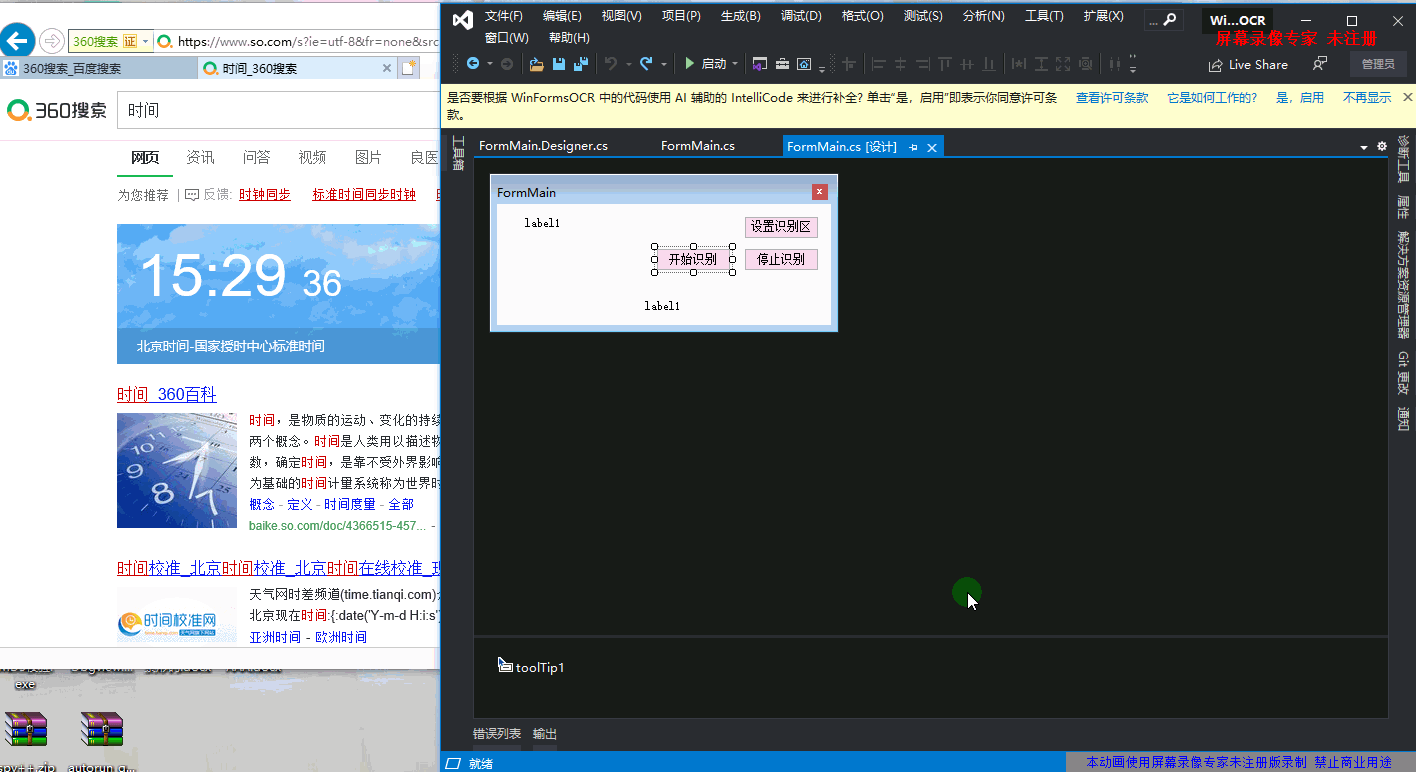Click the Align Rights layout icon

point(922,64)
